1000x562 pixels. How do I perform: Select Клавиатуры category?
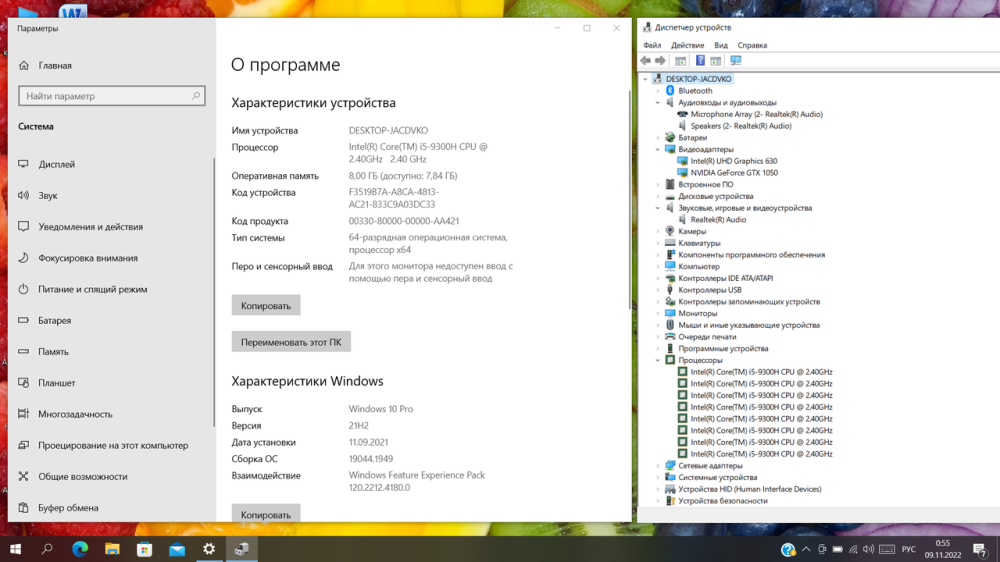[x=699, y=243]
